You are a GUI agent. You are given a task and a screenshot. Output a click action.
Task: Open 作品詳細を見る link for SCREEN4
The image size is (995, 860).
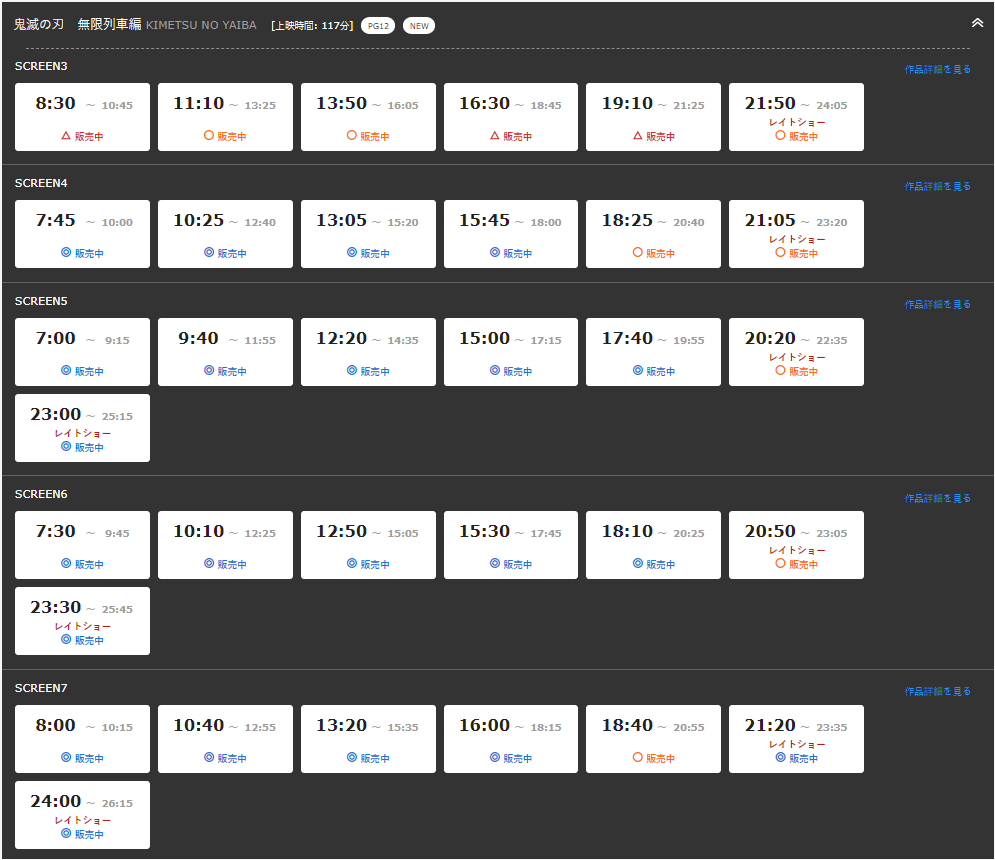(937, 186)
